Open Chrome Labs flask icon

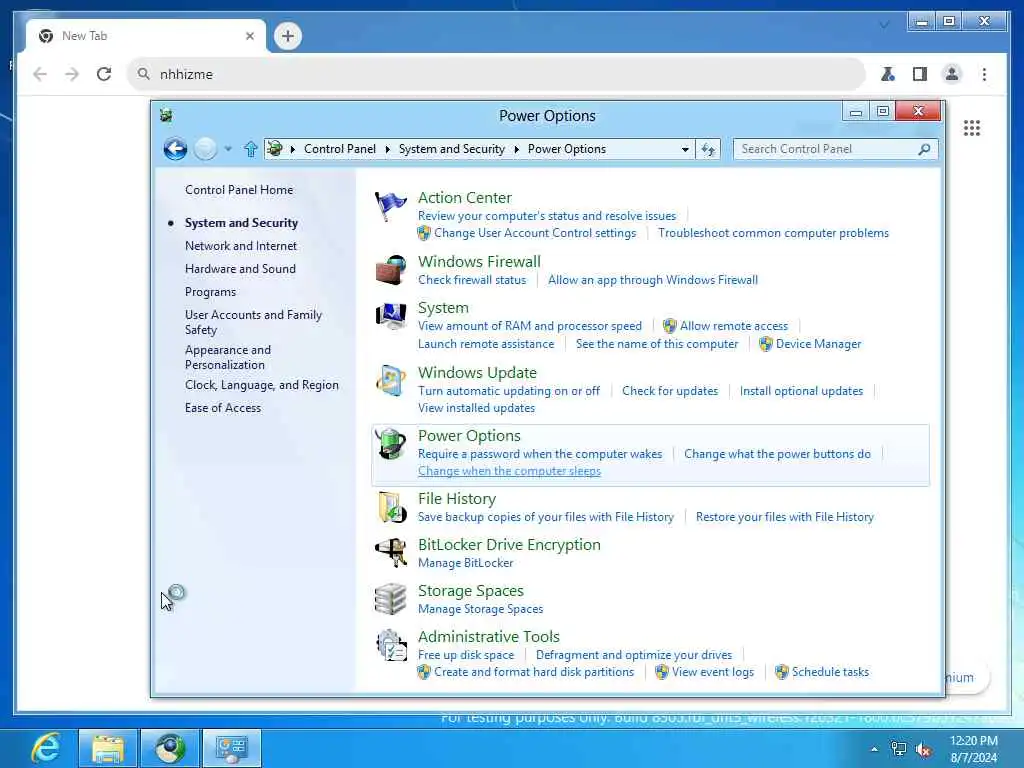[888, 74]
